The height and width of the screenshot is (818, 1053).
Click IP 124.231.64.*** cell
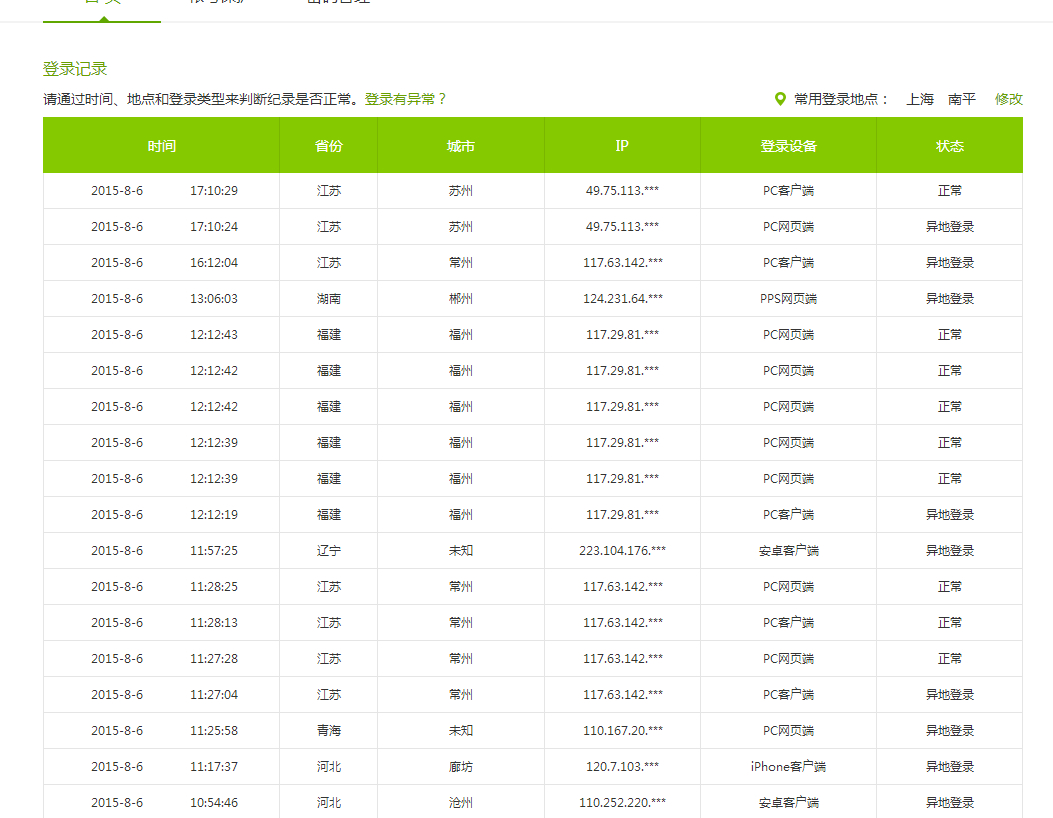(x=623, y=299)
